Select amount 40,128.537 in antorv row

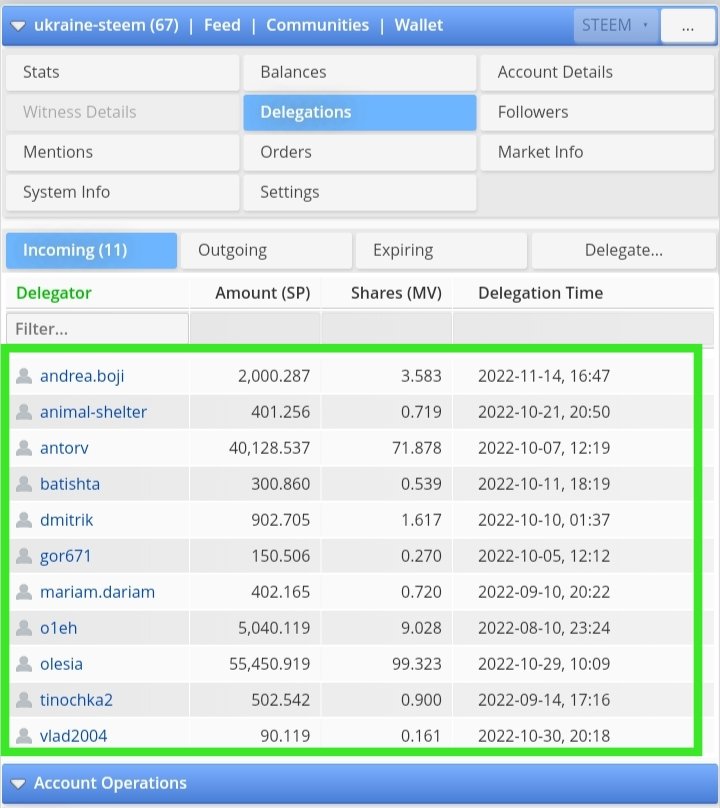(x=270, y=448)
